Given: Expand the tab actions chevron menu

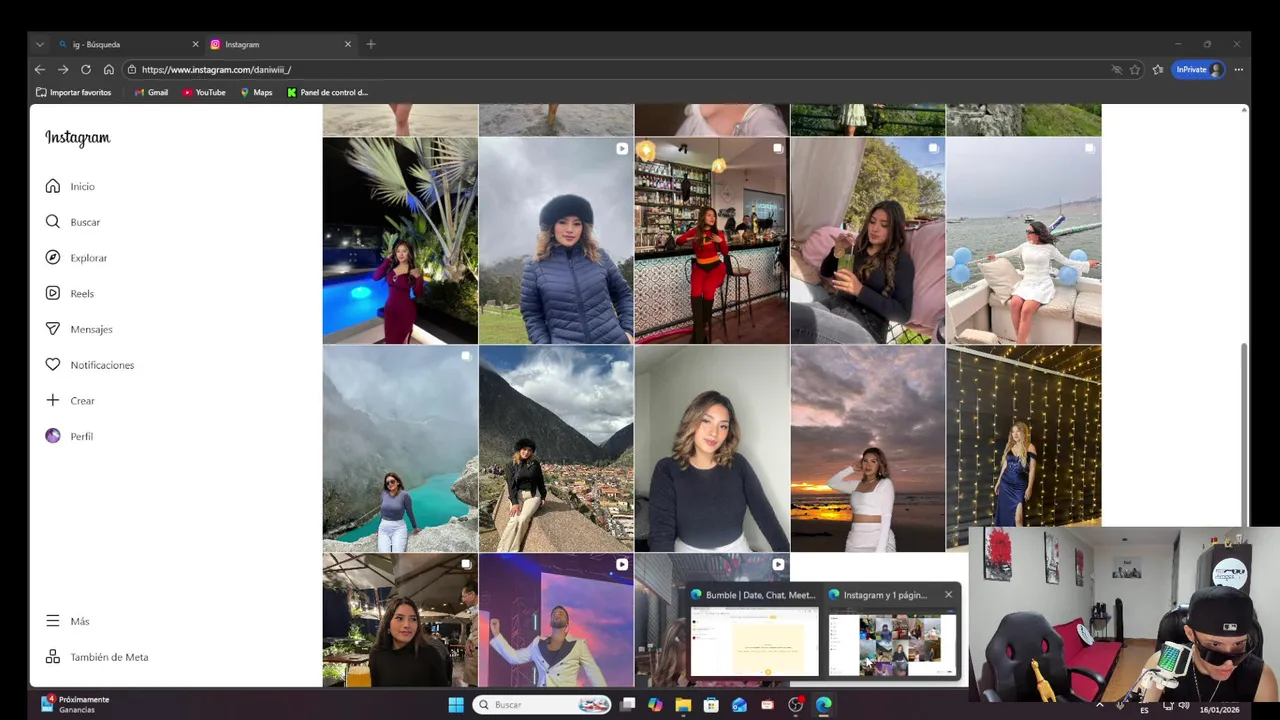Looking at the screenshot, I should coord(39,44).
